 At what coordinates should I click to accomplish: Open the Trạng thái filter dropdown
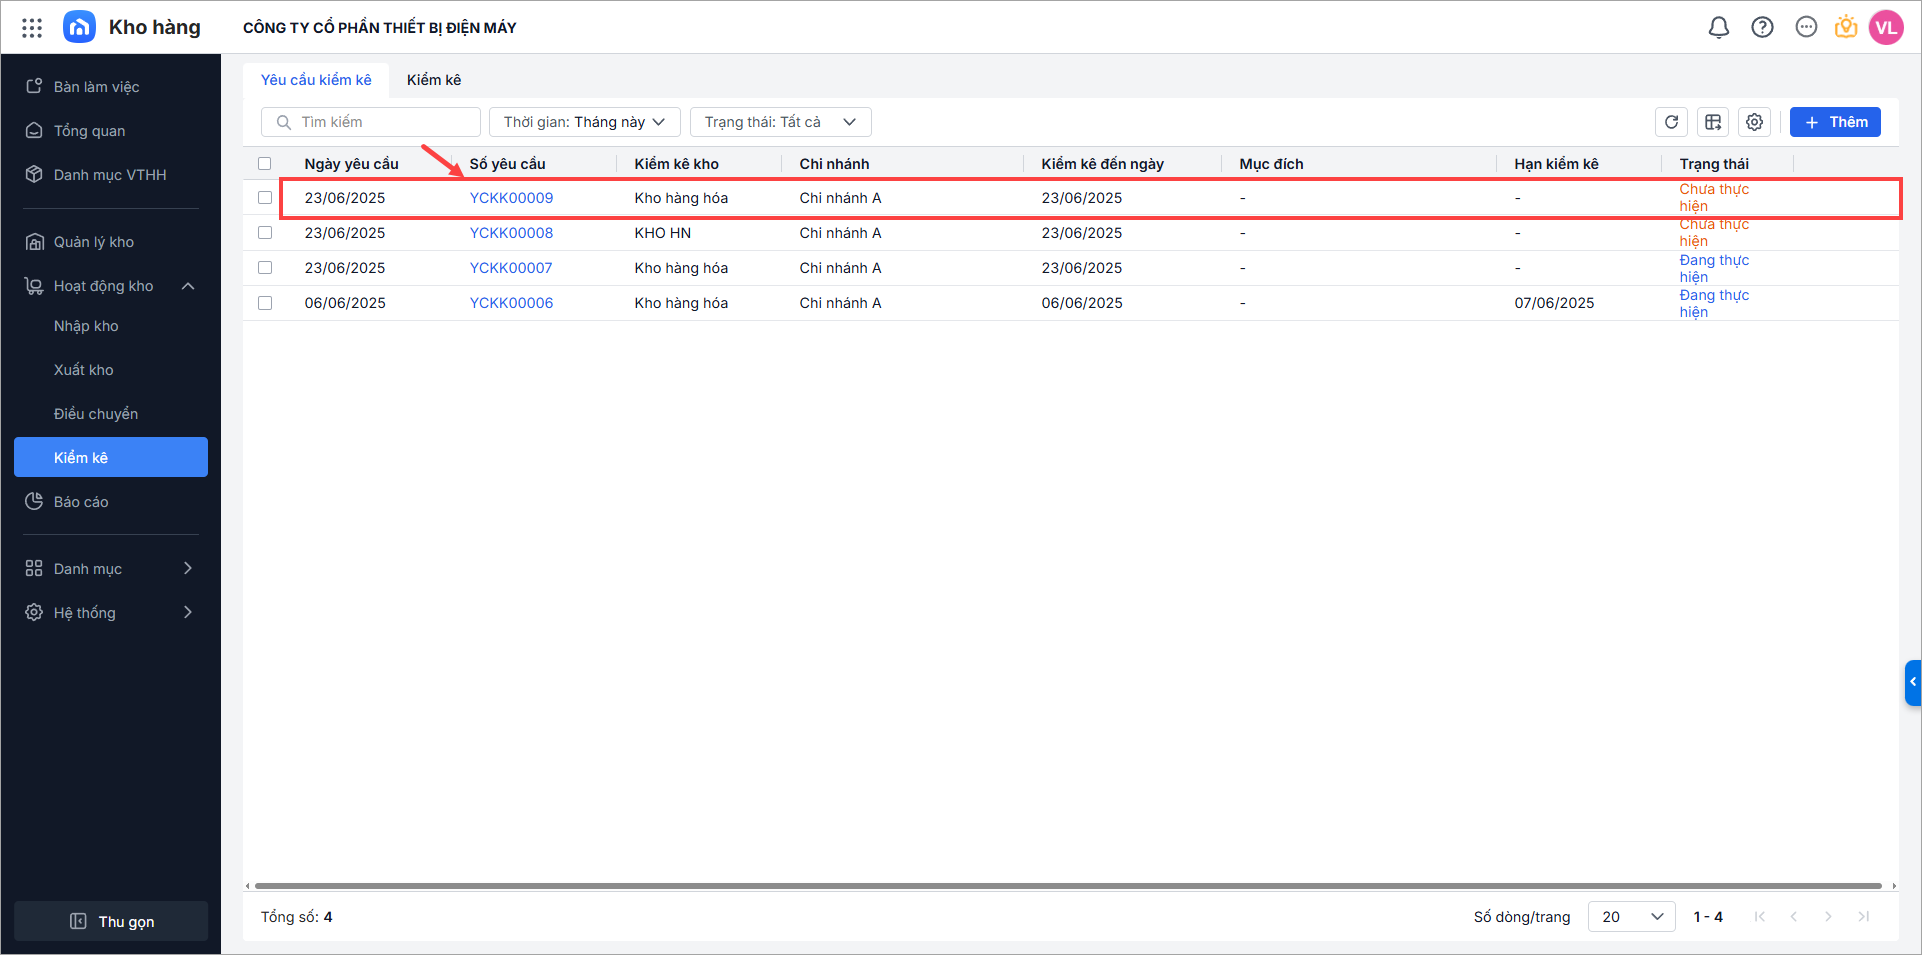point(780,122)
